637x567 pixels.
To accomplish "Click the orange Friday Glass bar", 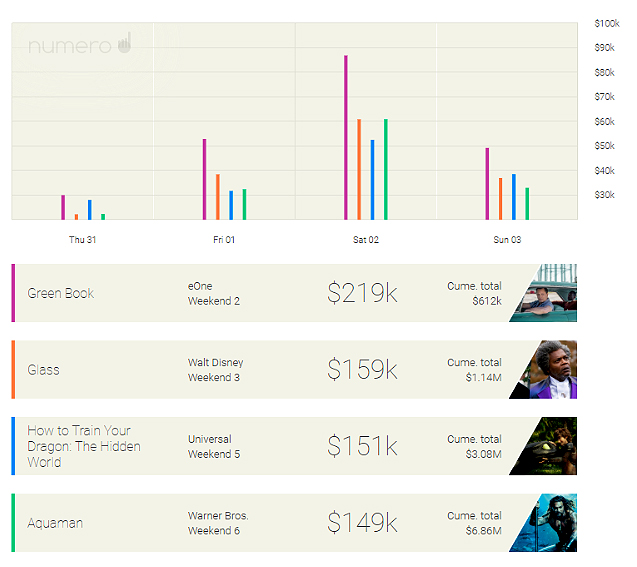I will (218, 197).
